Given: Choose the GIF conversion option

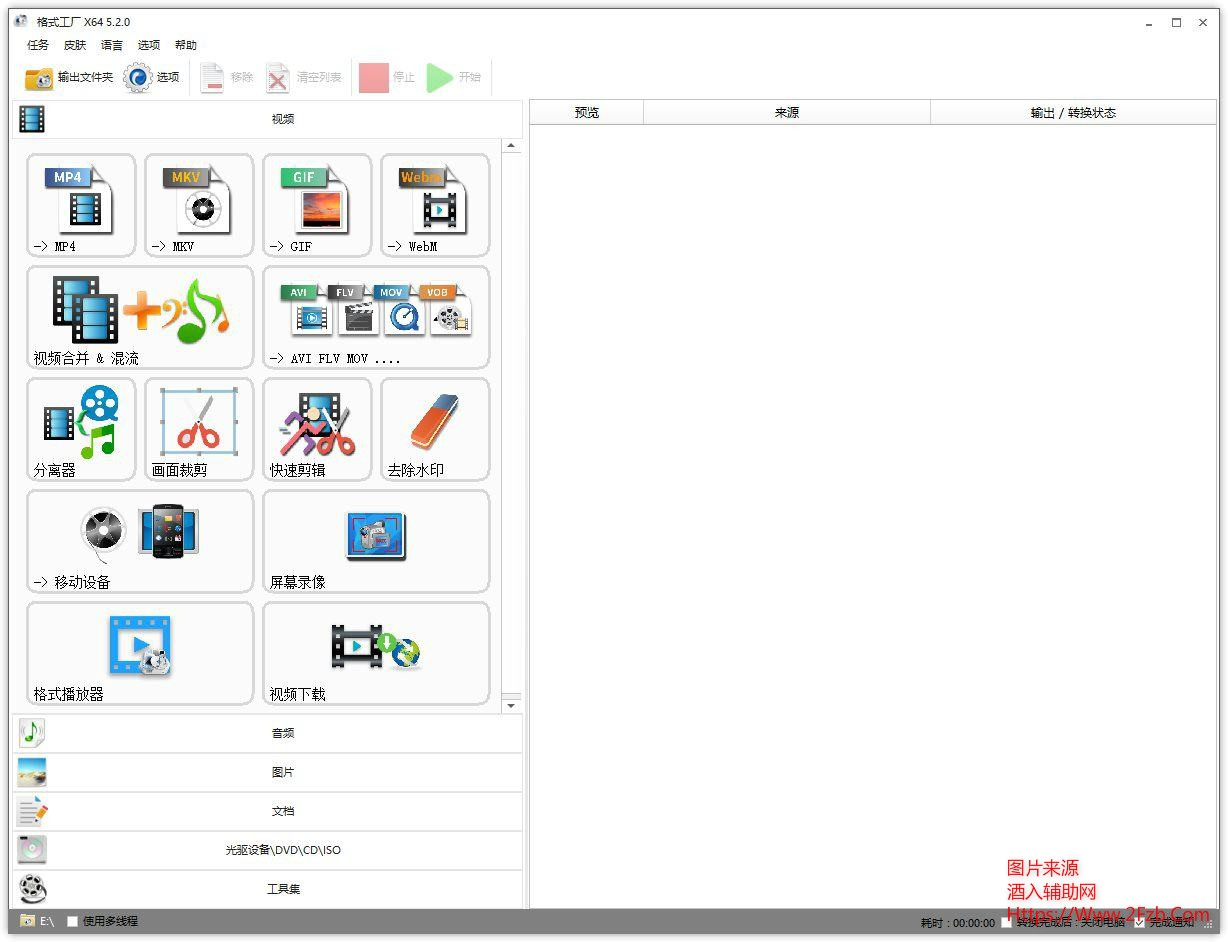Looking at the screenshot, I should (x=316, y=205).
